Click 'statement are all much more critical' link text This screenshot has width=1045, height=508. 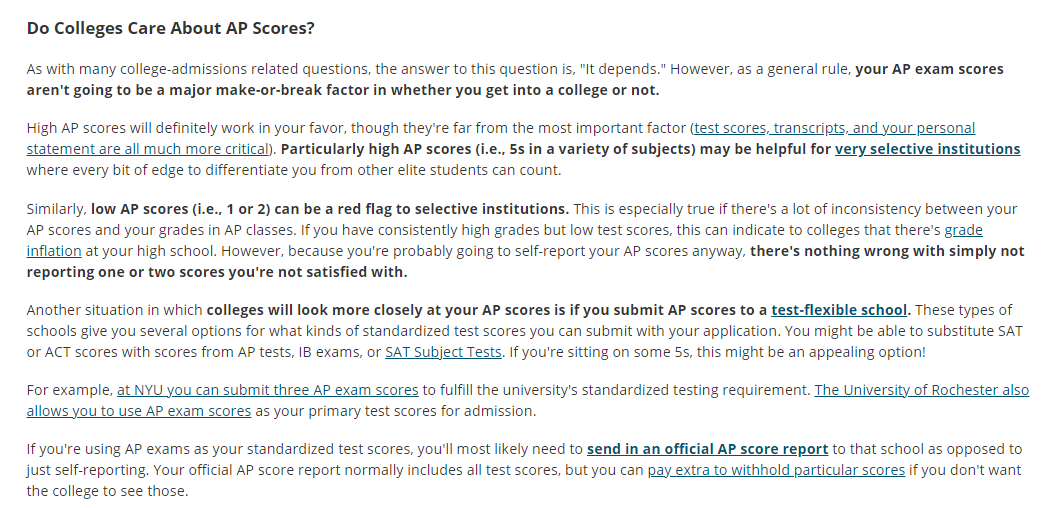147,149
